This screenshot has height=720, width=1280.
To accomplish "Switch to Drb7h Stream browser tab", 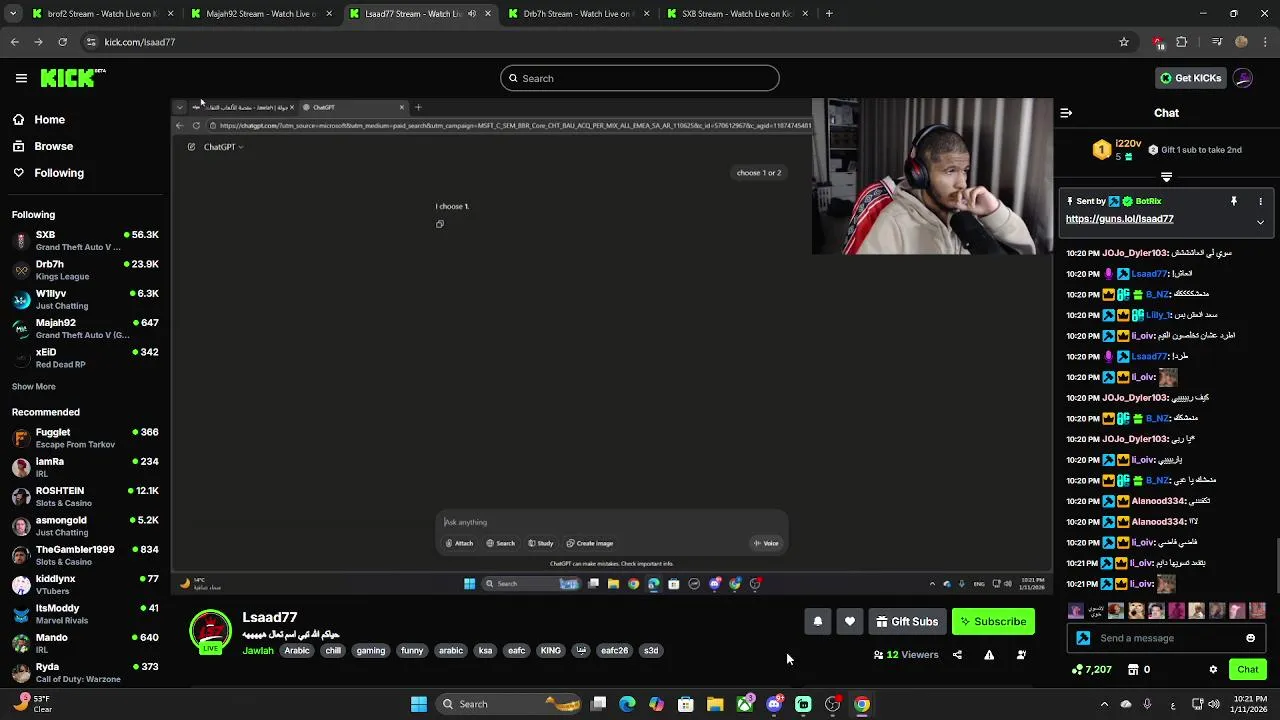I will pos(580,14).
